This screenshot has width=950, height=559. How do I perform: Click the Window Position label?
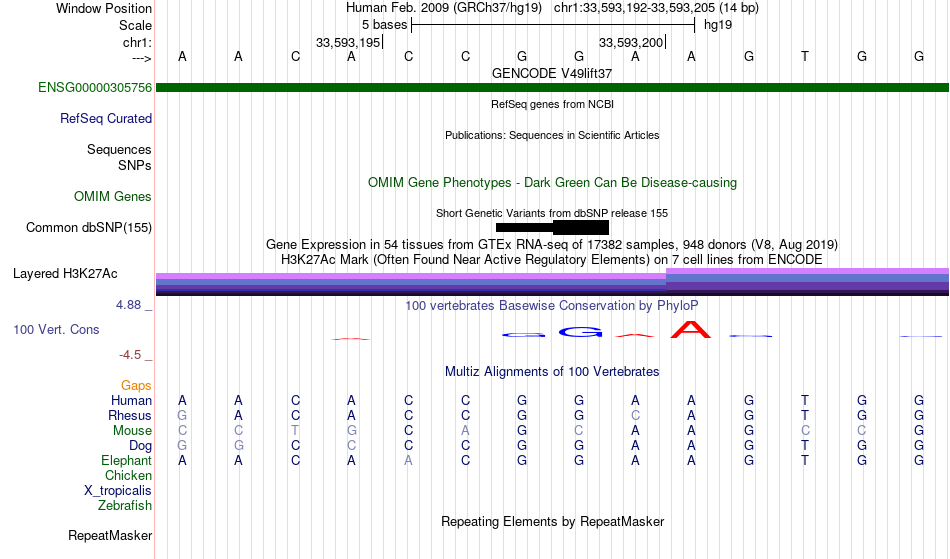coord(104,8)
